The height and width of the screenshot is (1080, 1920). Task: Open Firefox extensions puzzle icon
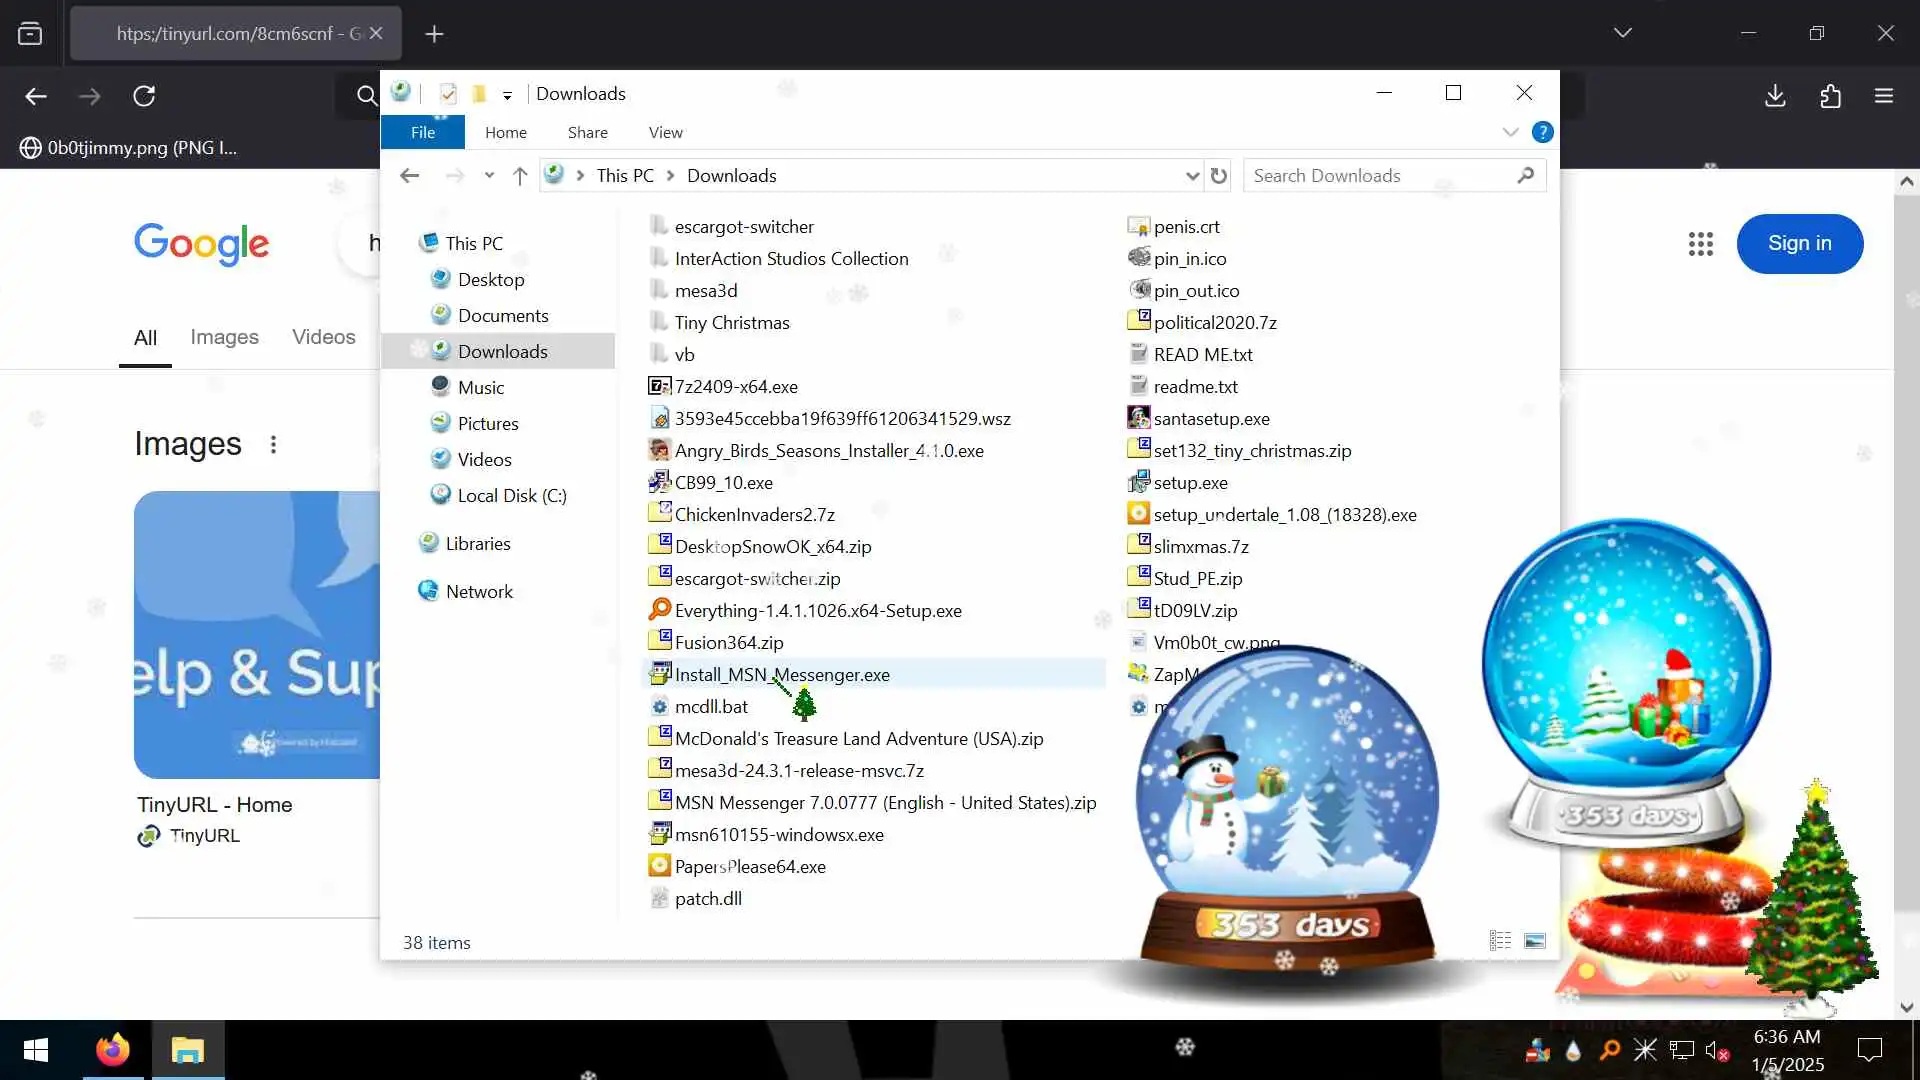(x=1830, y=96)
